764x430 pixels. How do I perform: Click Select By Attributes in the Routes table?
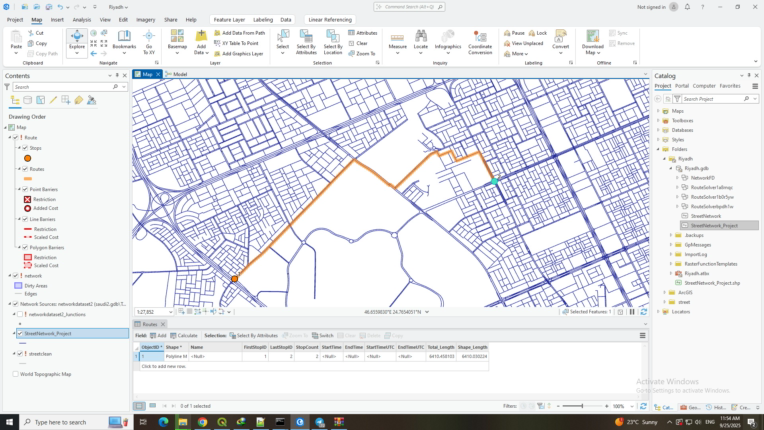click(x=253, y=336)
